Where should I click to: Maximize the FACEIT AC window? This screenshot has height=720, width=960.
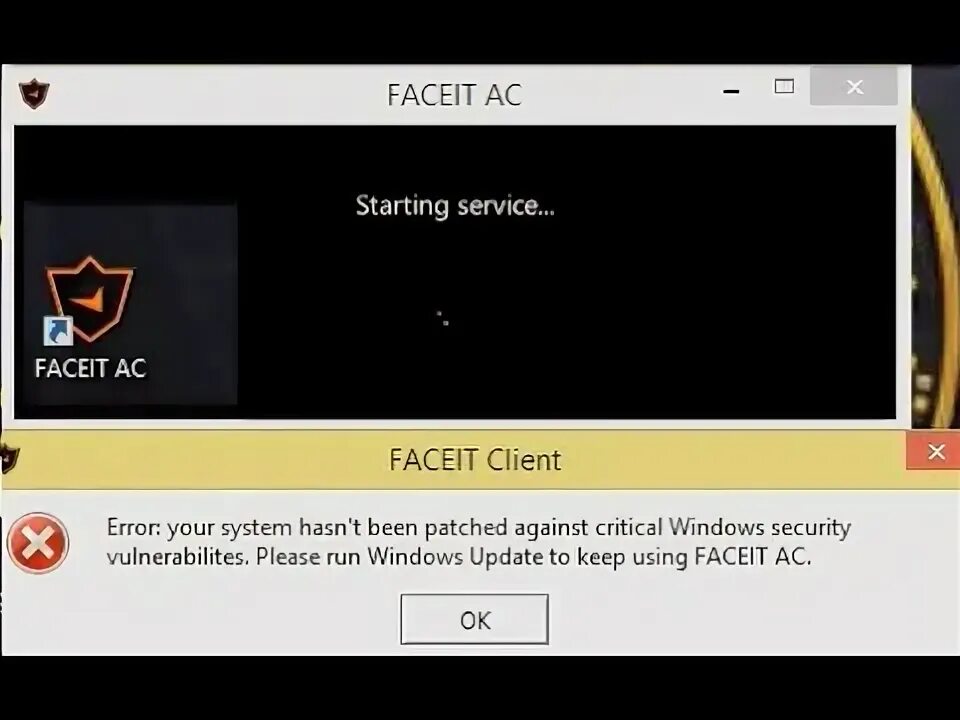click(x=784, y=86)
